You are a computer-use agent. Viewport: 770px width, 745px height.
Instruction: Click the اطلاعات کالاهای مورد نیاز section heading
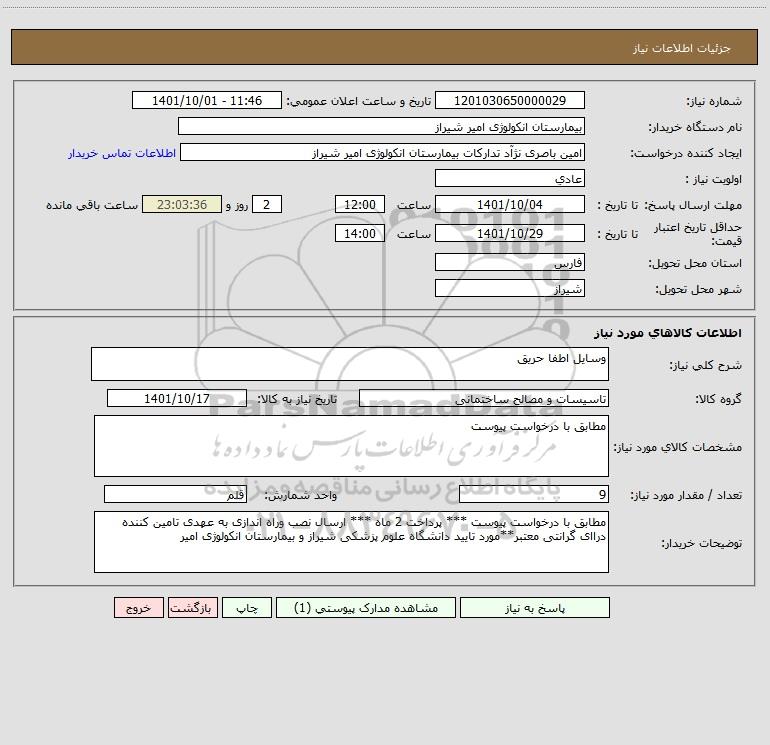point(668,333)
